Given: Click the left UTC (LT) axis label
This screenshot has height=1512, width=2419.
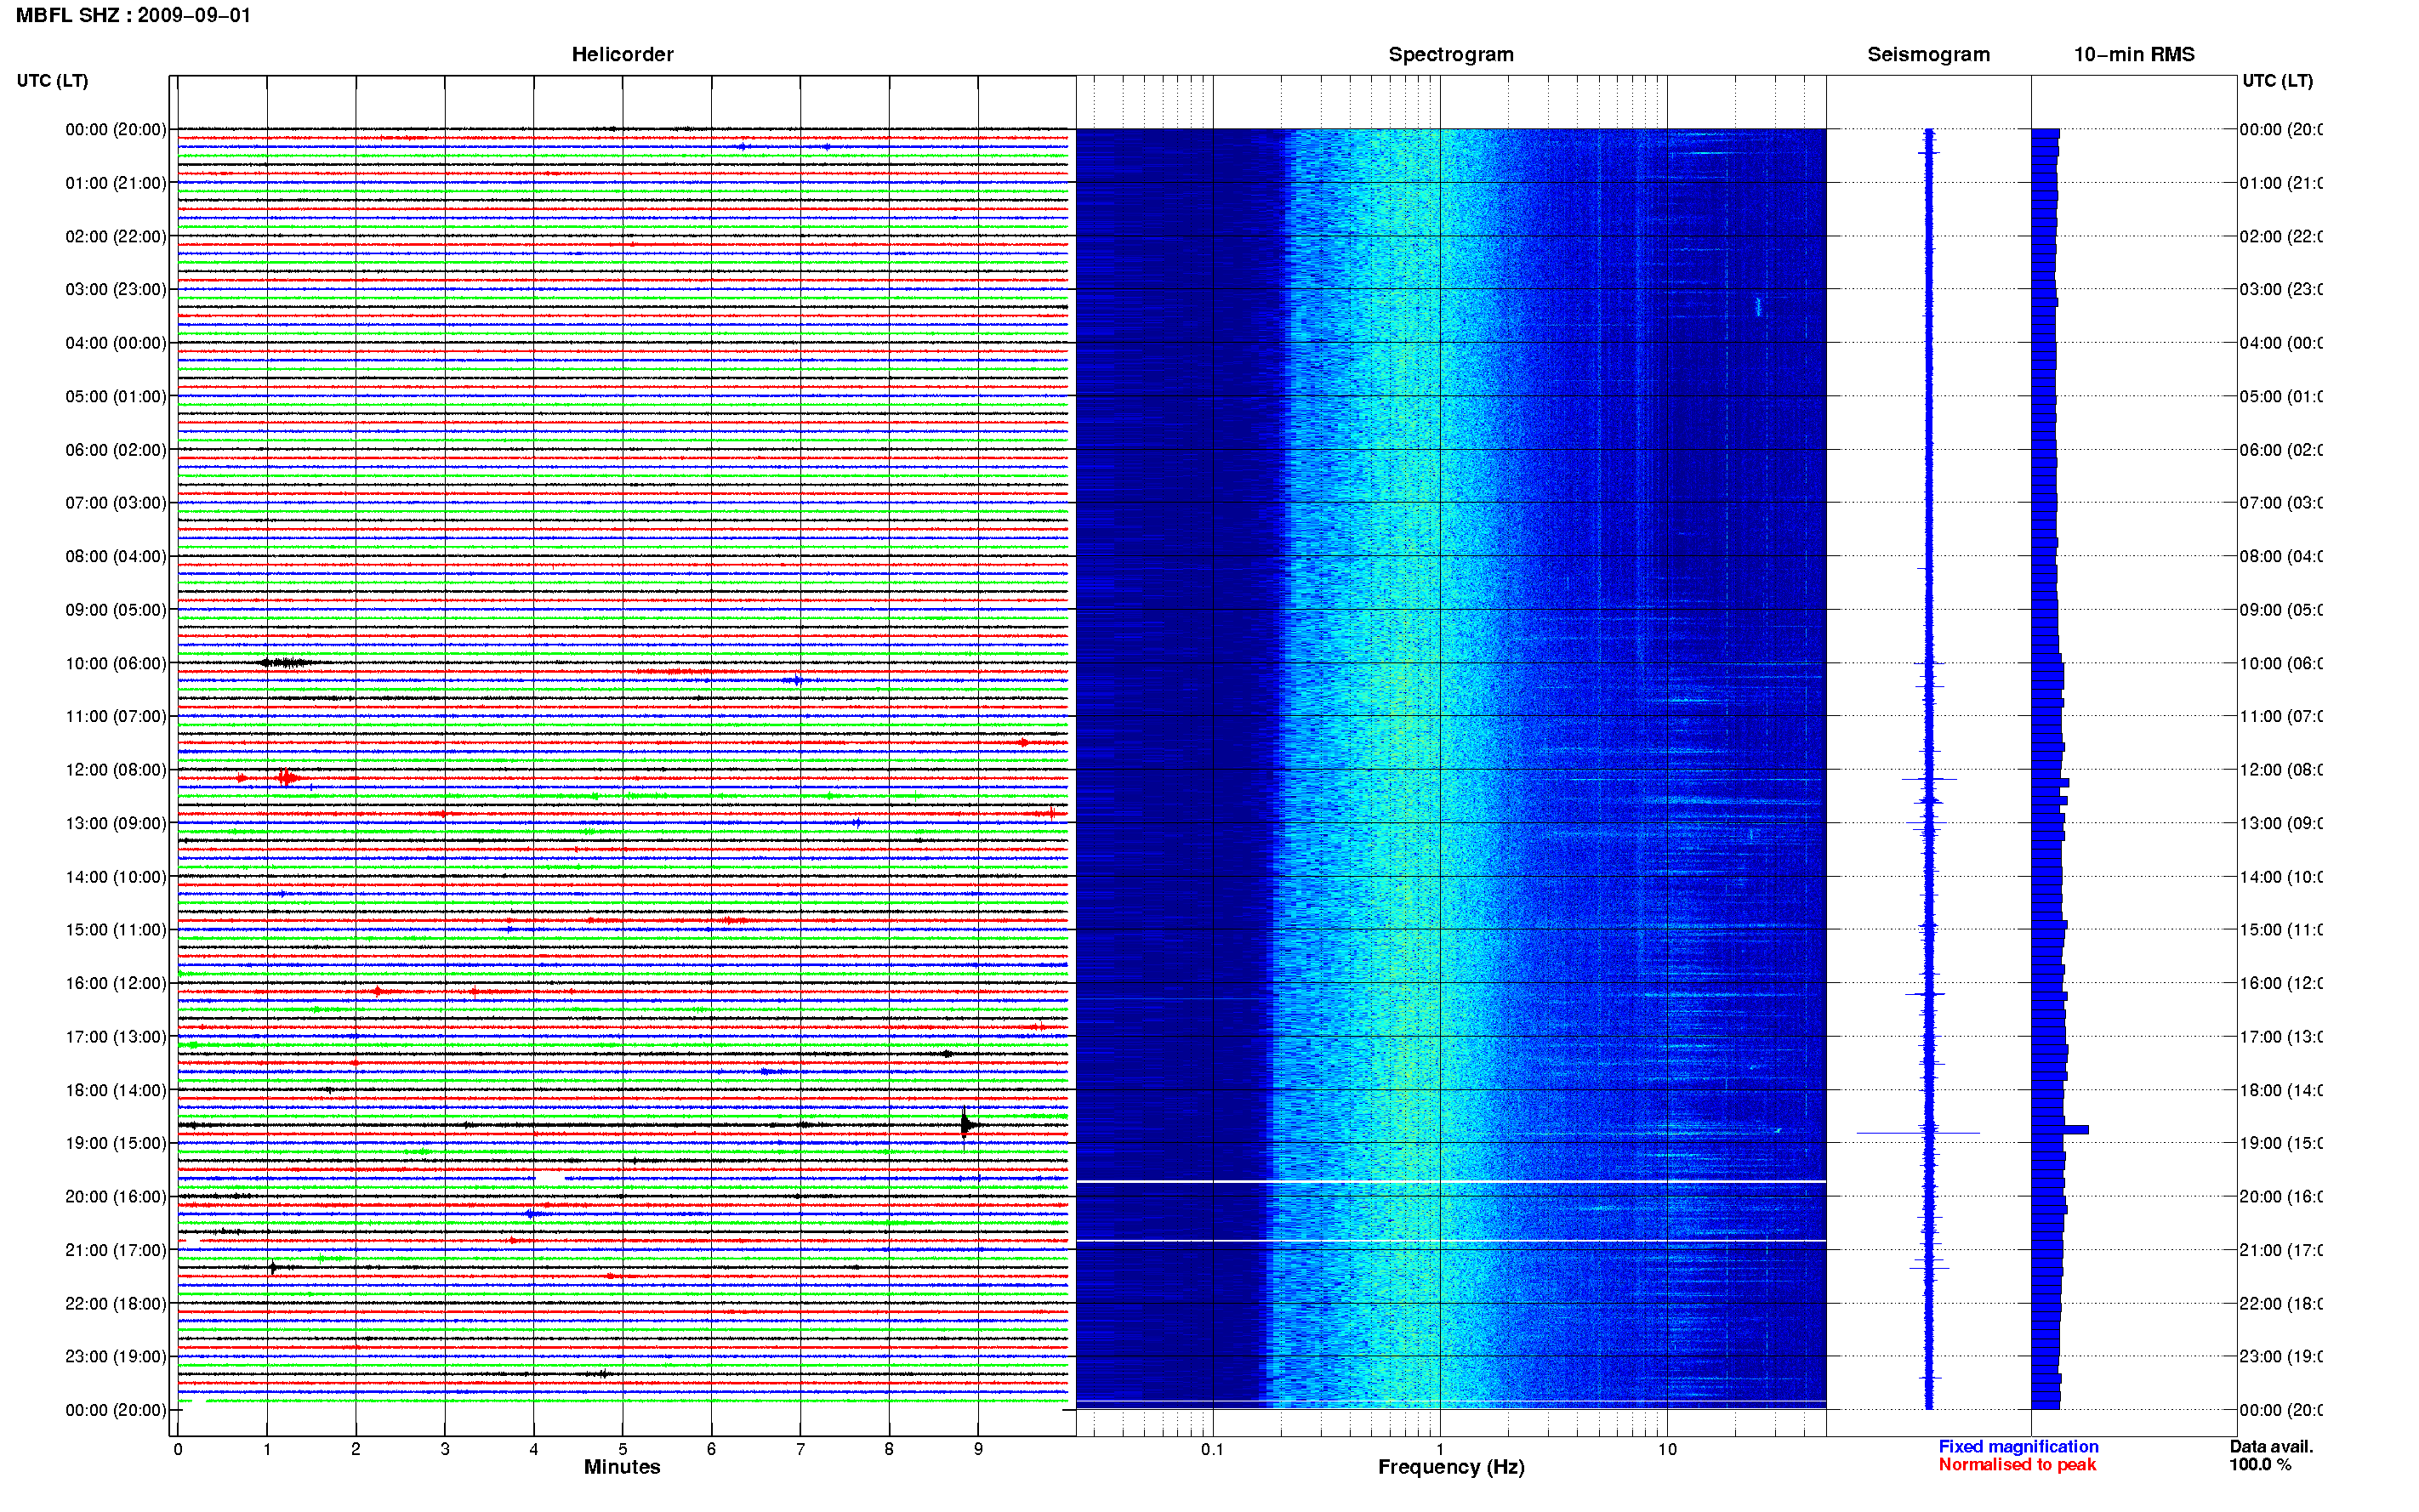Looking at the screenshot, I should (52, 81).
